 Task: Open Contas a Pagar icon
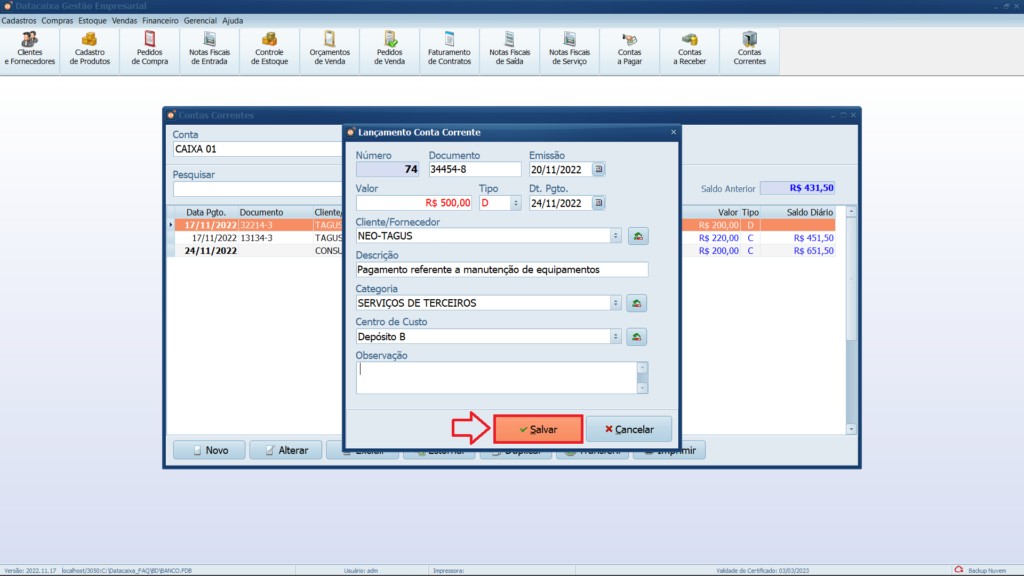(630, 48)
